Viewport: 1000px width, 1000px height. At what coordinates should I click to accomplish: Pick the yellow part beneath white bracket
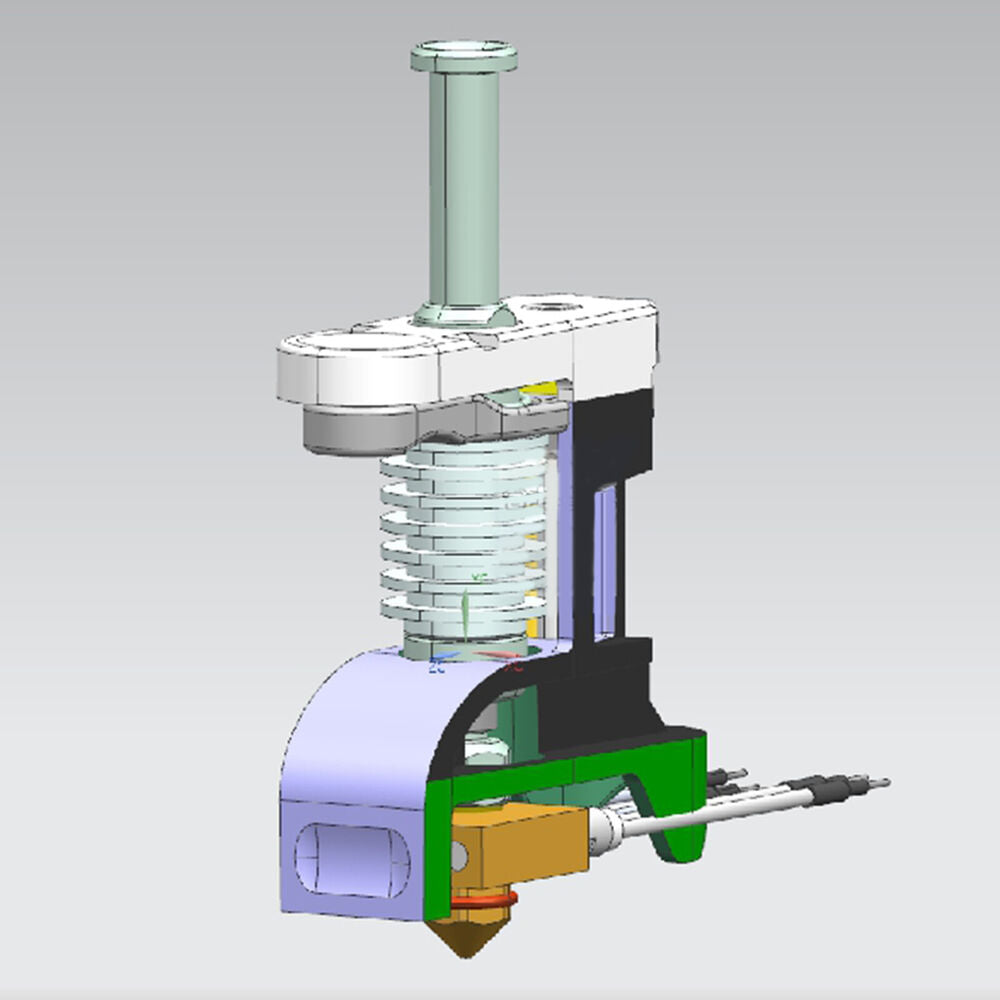click(538, 388)
